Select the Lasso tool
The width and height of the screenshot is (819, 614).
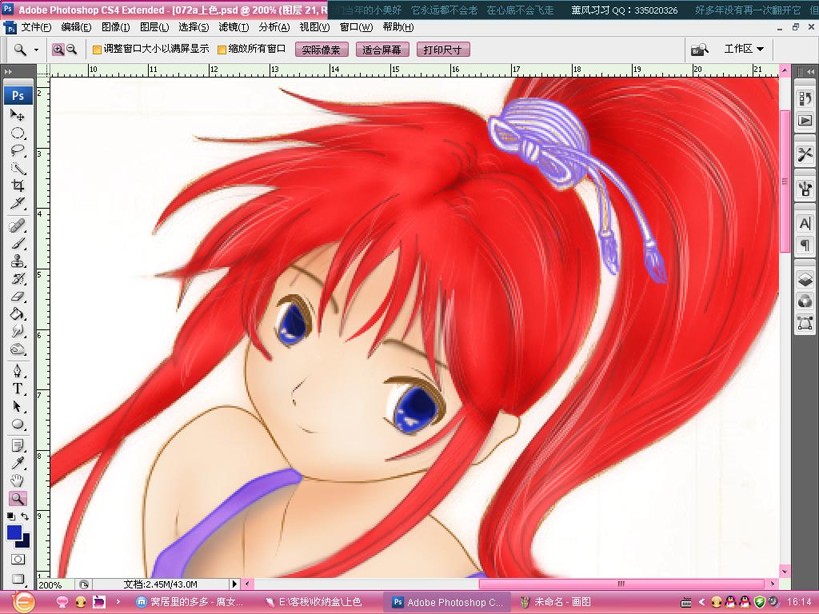click(17, 151)
